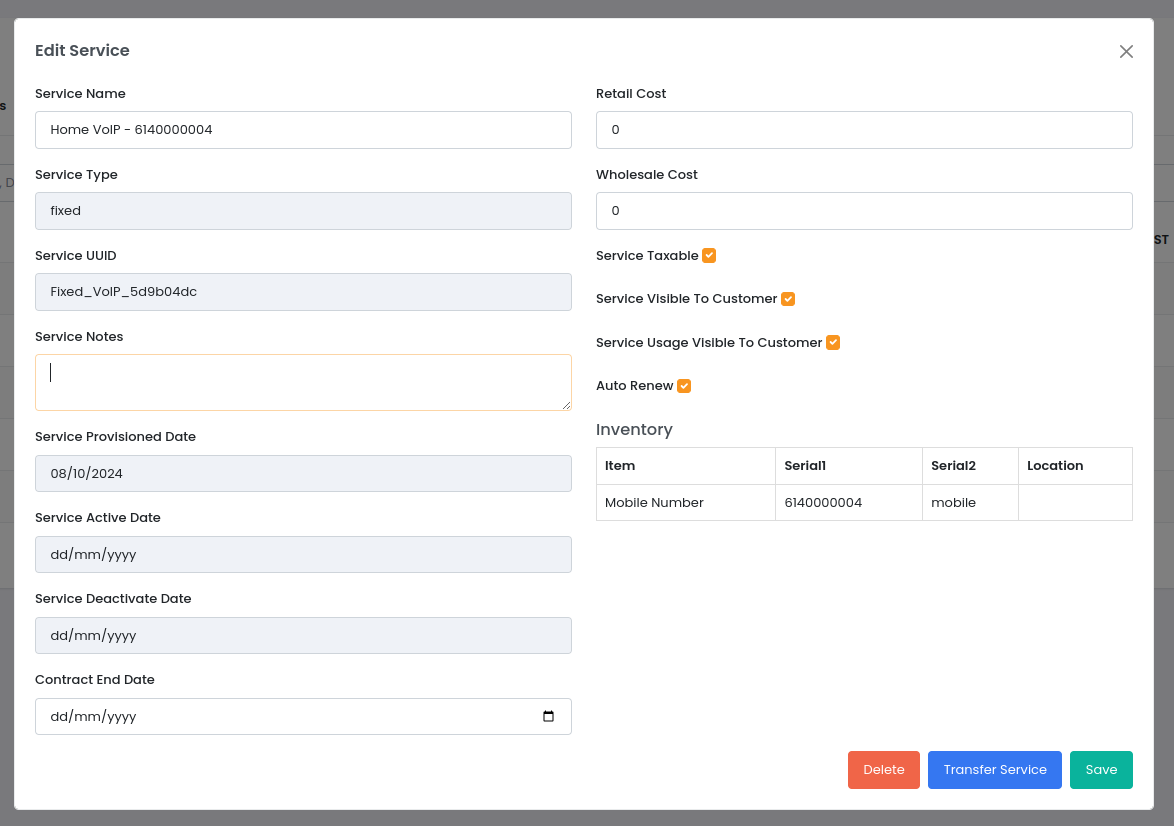
Task: Select the Wholesale Cost value
Action: [x=864, y=210]
